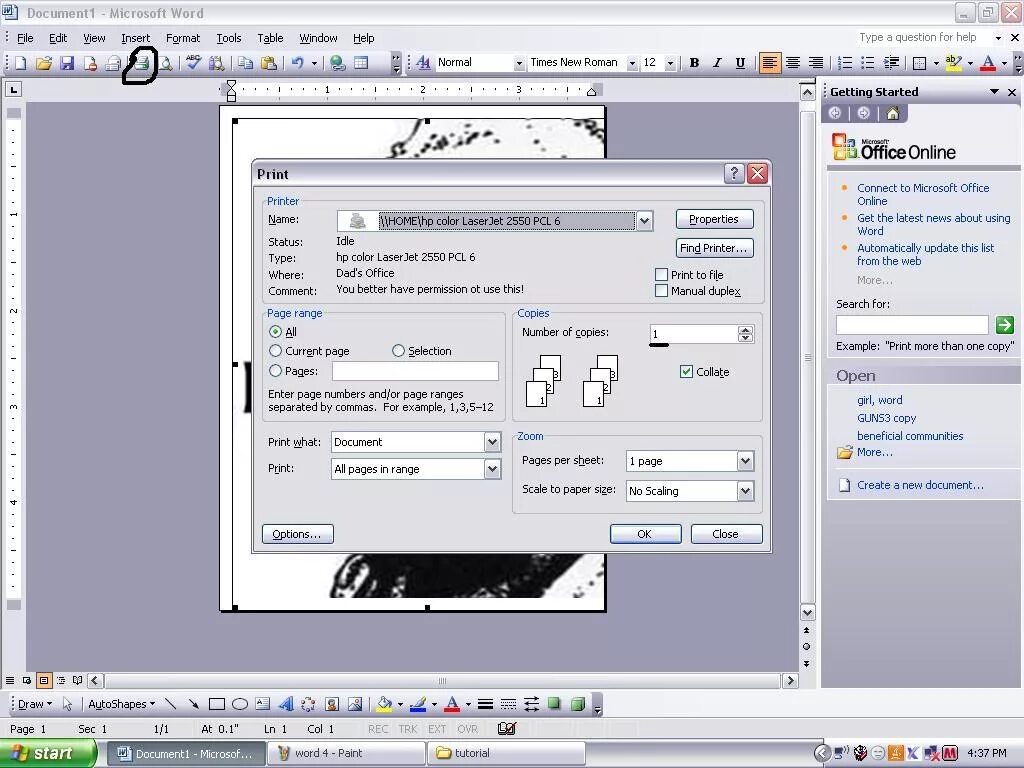Click the Home icon in Getting Started pane

point(893,114)
